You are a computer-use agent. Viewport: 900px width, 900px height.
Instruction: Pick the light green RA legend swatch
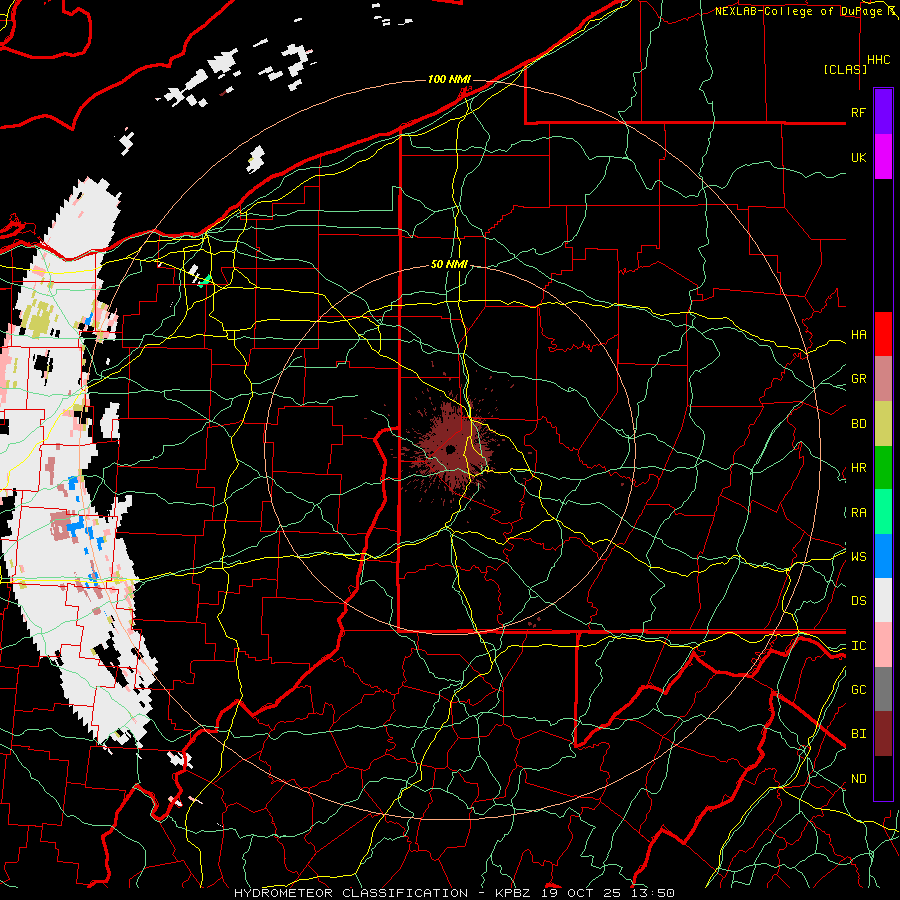883,512
